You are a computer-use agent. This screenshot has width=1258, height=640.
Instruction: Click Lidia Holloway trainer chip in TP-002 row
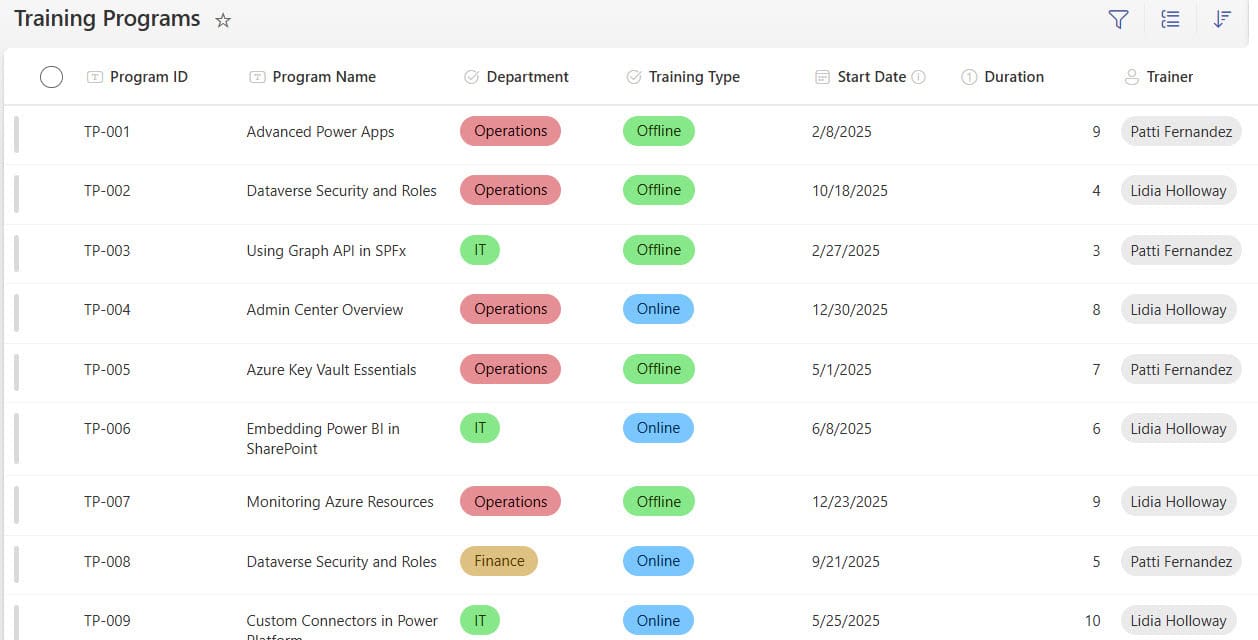(x=1178, y=191)
